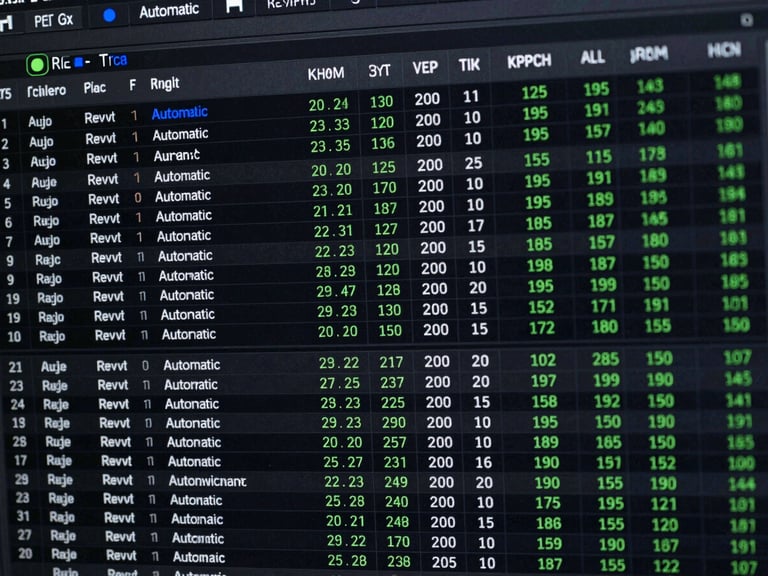Click the Auranic entry in row 3

tap(177, 155)
